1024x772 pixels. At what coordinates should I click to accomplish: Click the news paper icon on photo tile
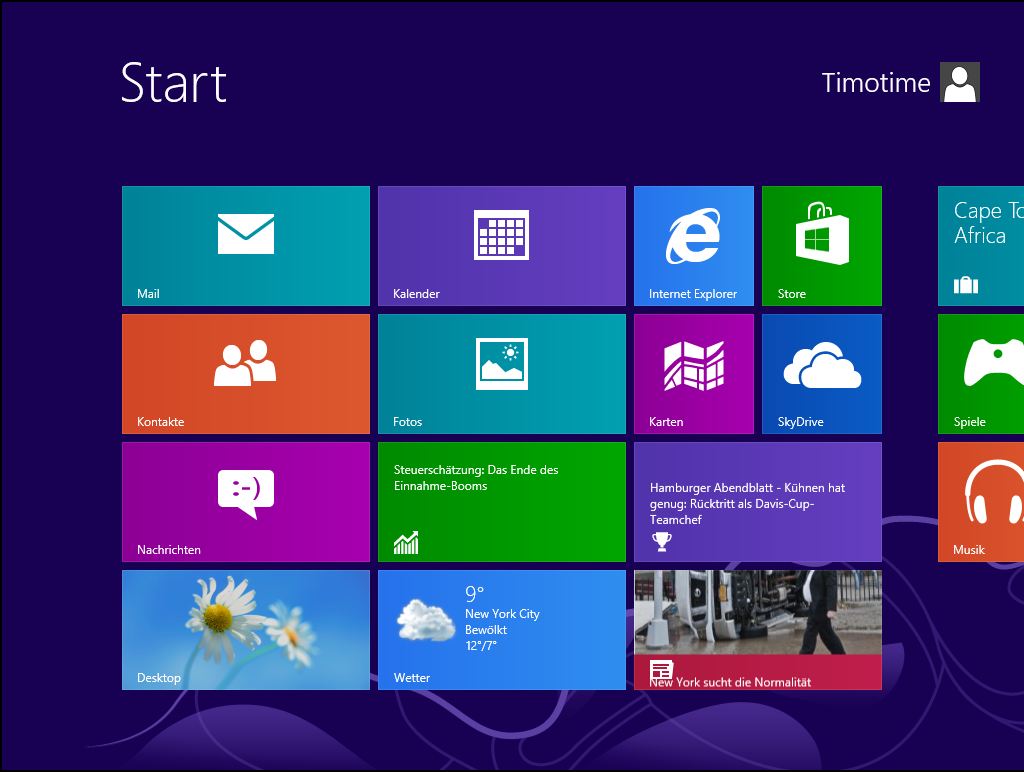pos(661,670)
